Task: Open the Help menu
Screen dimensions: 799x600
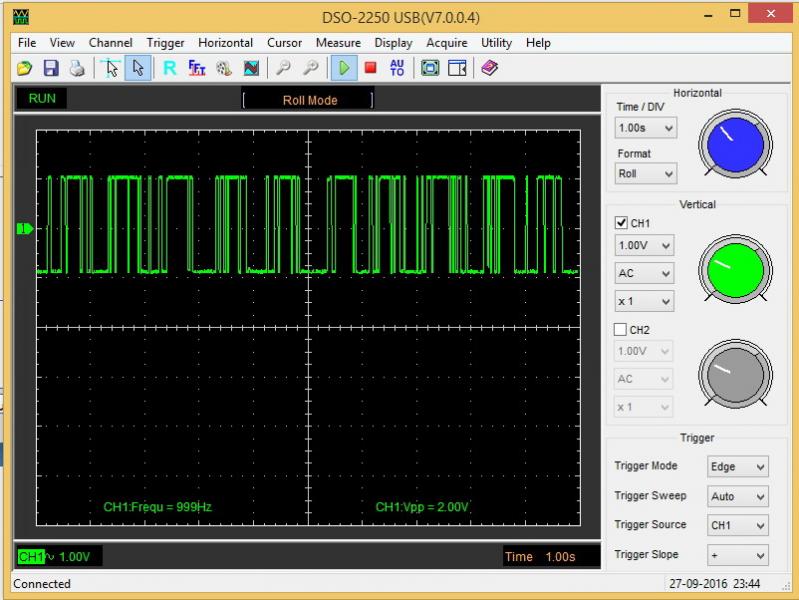Action: click(538, 43)
